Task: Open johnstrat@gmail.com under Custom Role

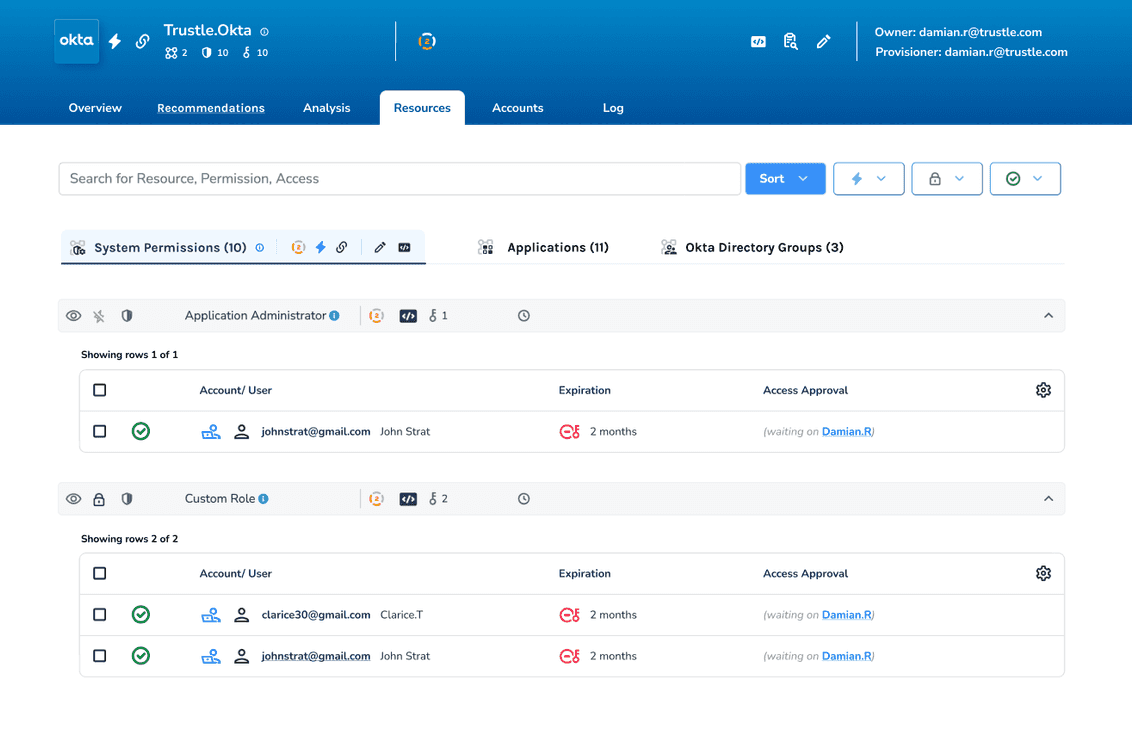Action: [315, 656]
